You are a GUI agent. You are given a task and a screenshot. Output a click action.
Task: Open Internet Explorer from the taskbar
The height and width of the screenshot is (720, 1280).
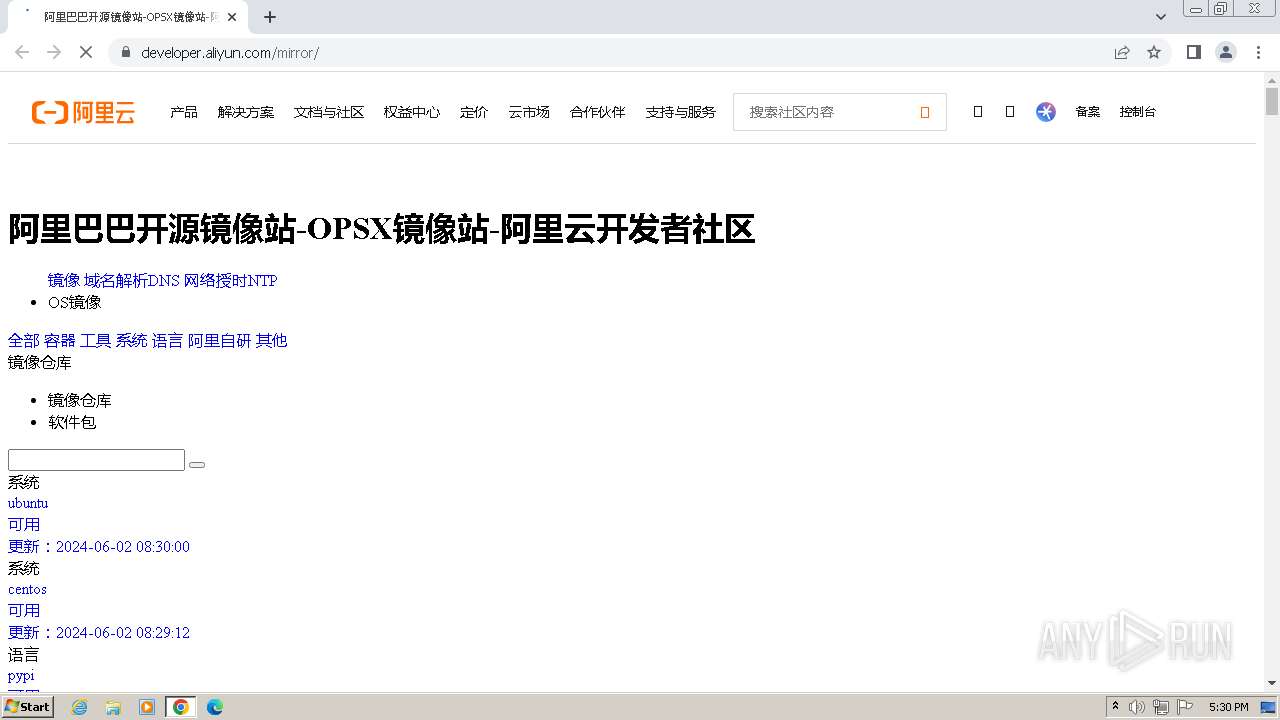point(80,707)
